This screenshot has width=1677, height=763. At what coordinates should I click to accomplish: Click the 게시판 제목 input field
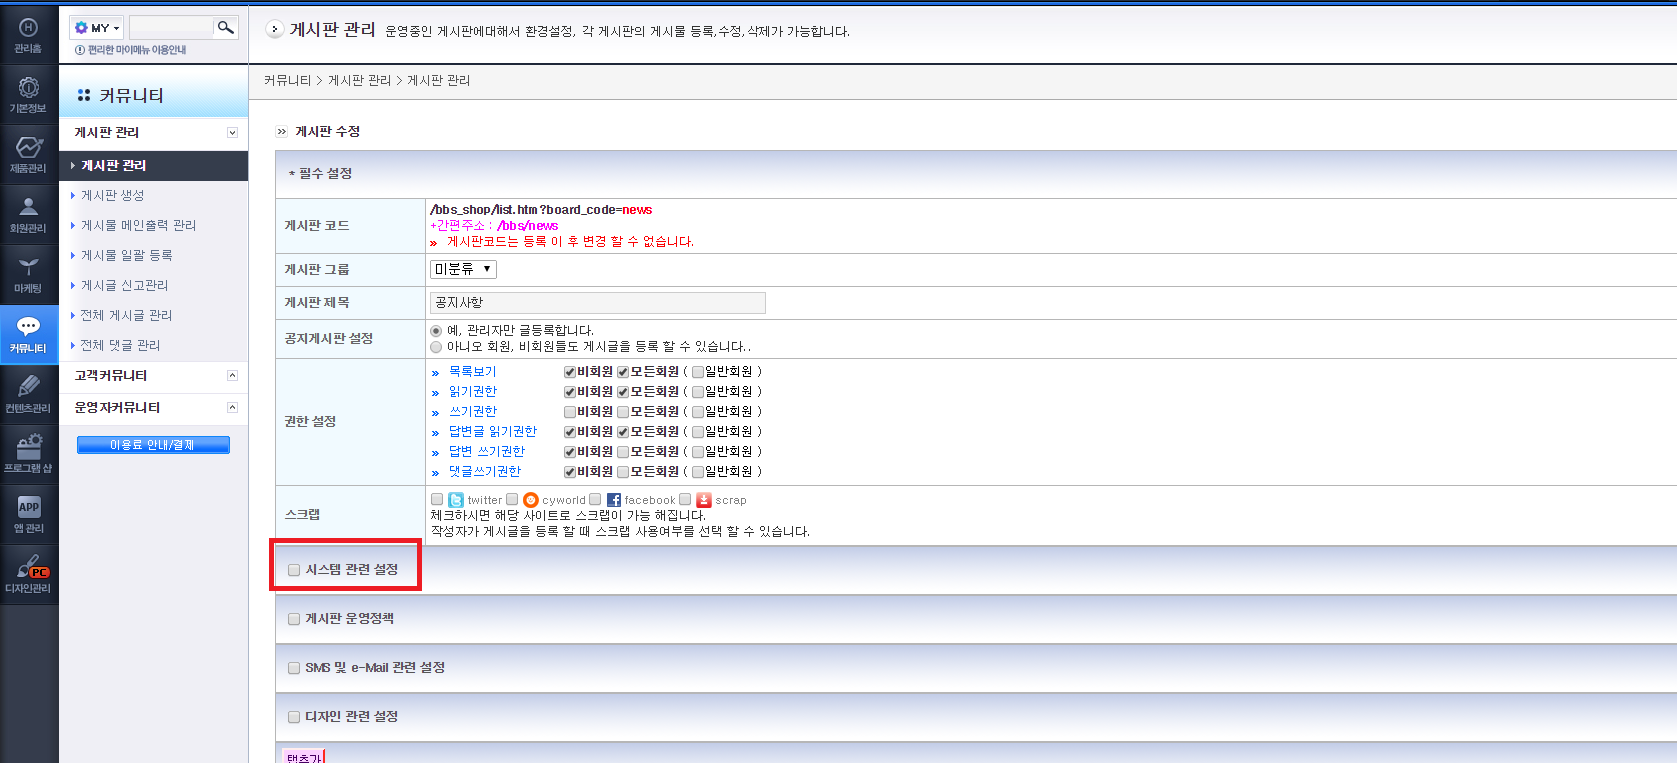point(598,303)
